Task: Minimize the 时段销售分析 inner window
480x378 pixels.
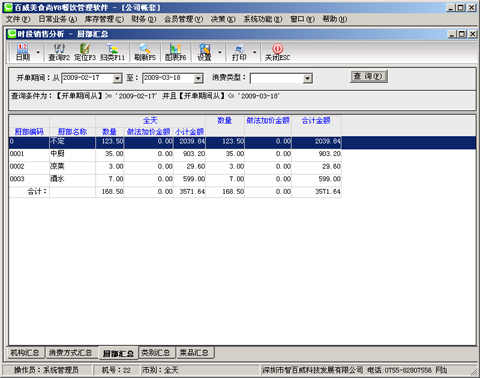Action: click(452, 34)
